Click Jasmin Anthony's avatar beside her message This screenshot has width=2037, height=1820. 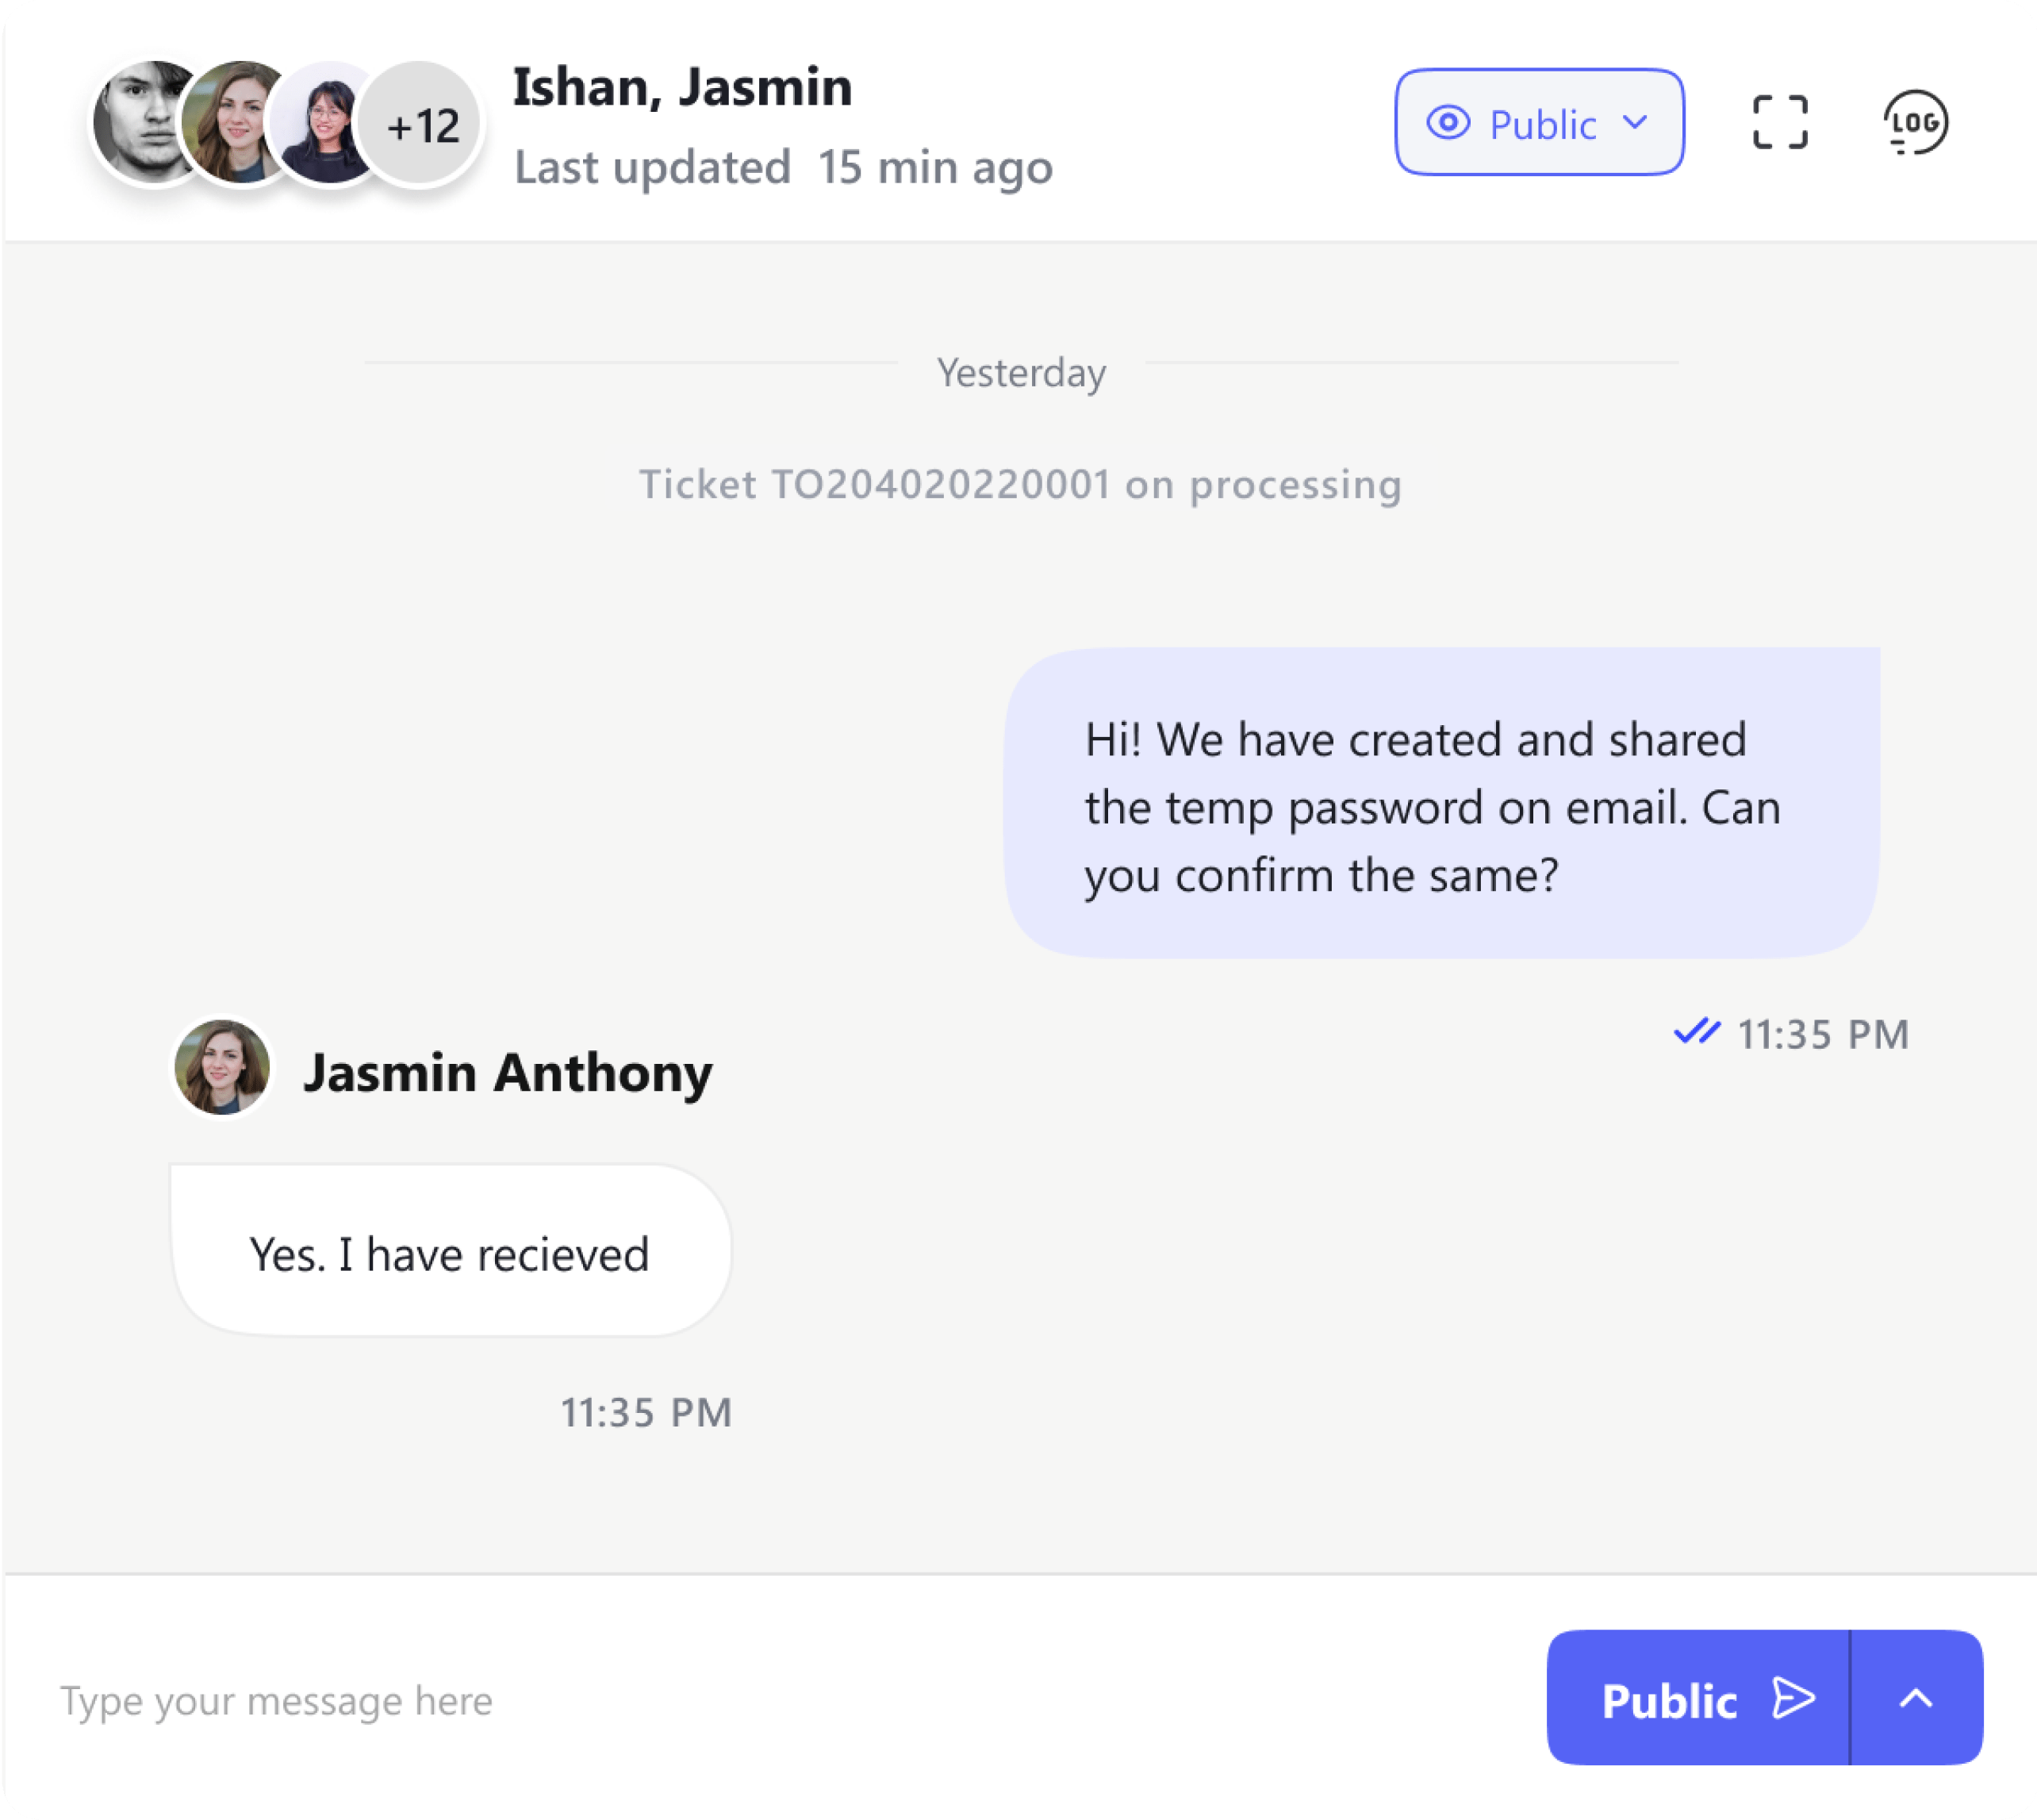pos(221,1067)
